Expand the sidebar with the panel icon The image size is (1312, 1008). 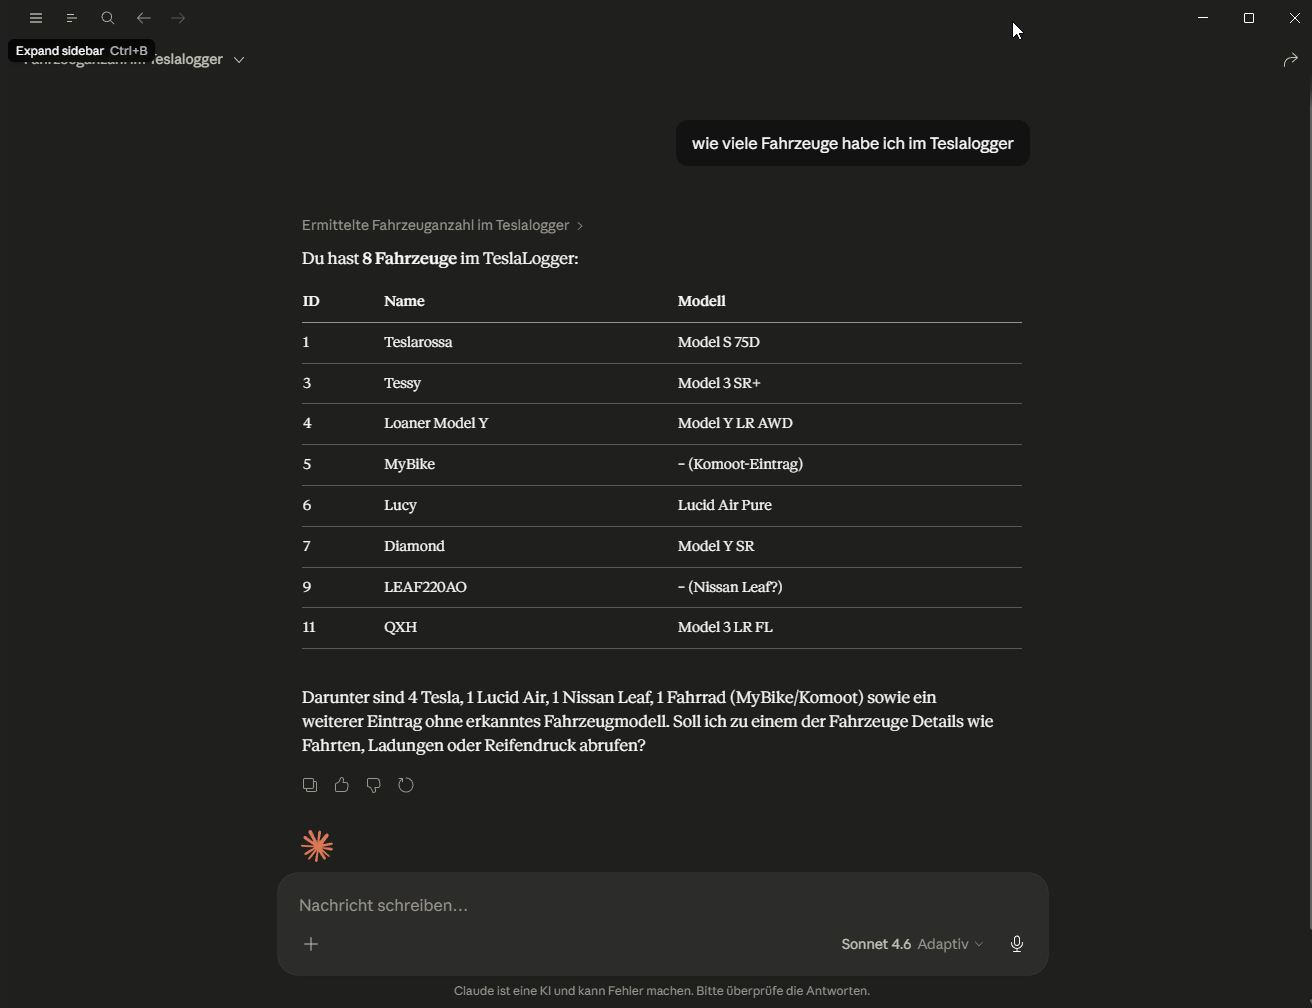pyautogui.click(x=72, y=18)
